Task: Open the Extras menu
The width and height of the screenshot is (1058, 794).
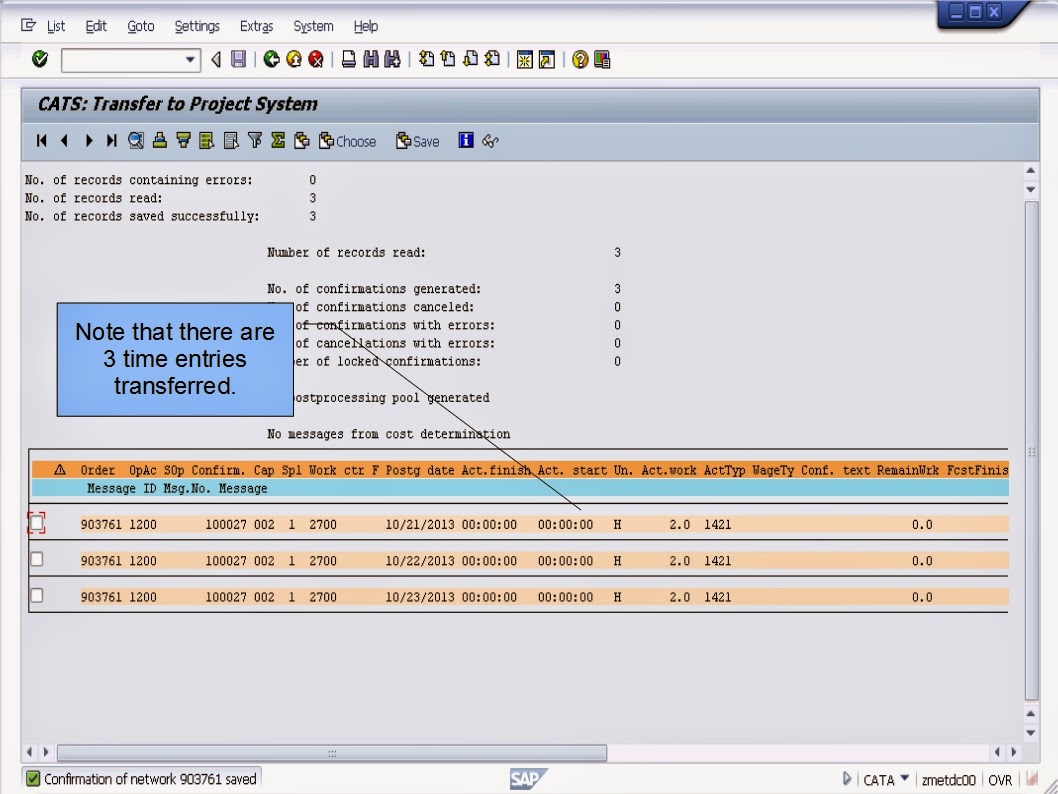Action: tap(256, 26)
